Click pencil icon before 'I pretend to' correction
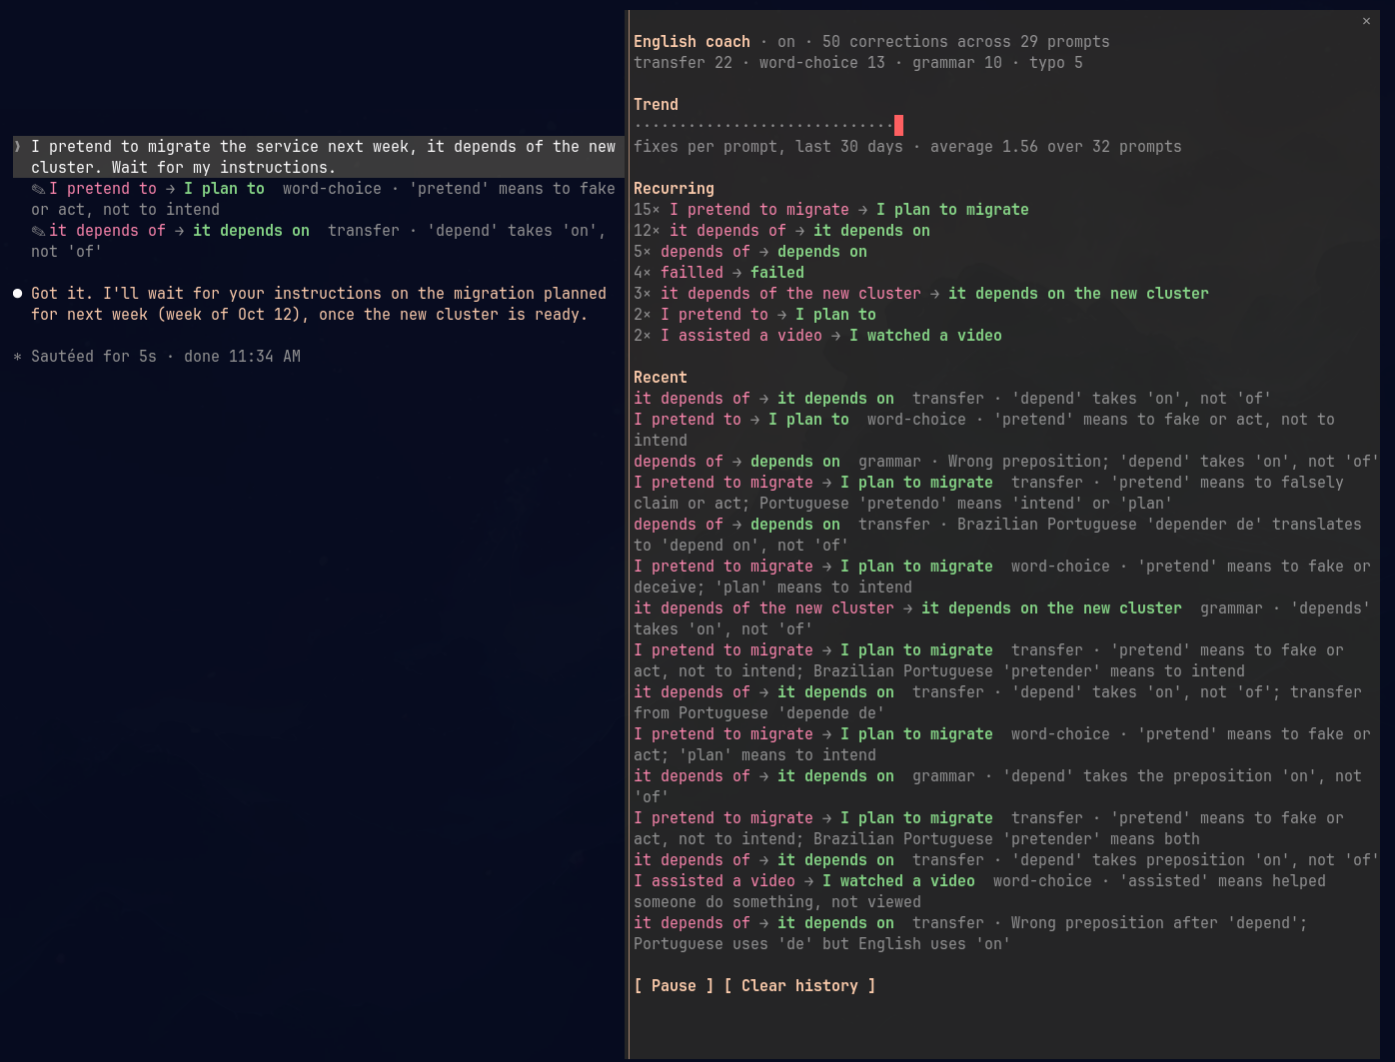The height and width of the screenshot is (1062, 1395). click(x=38, y=189)
